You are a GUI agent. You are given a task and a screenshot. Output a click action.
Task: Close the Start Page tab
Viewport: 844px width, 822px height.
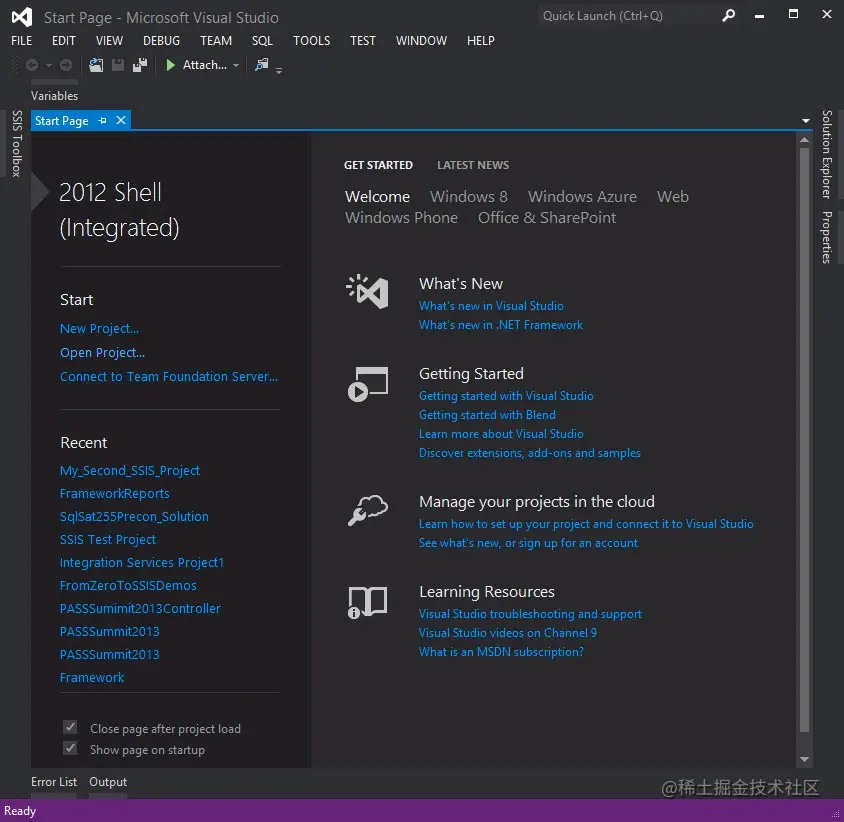click(121, 120)
